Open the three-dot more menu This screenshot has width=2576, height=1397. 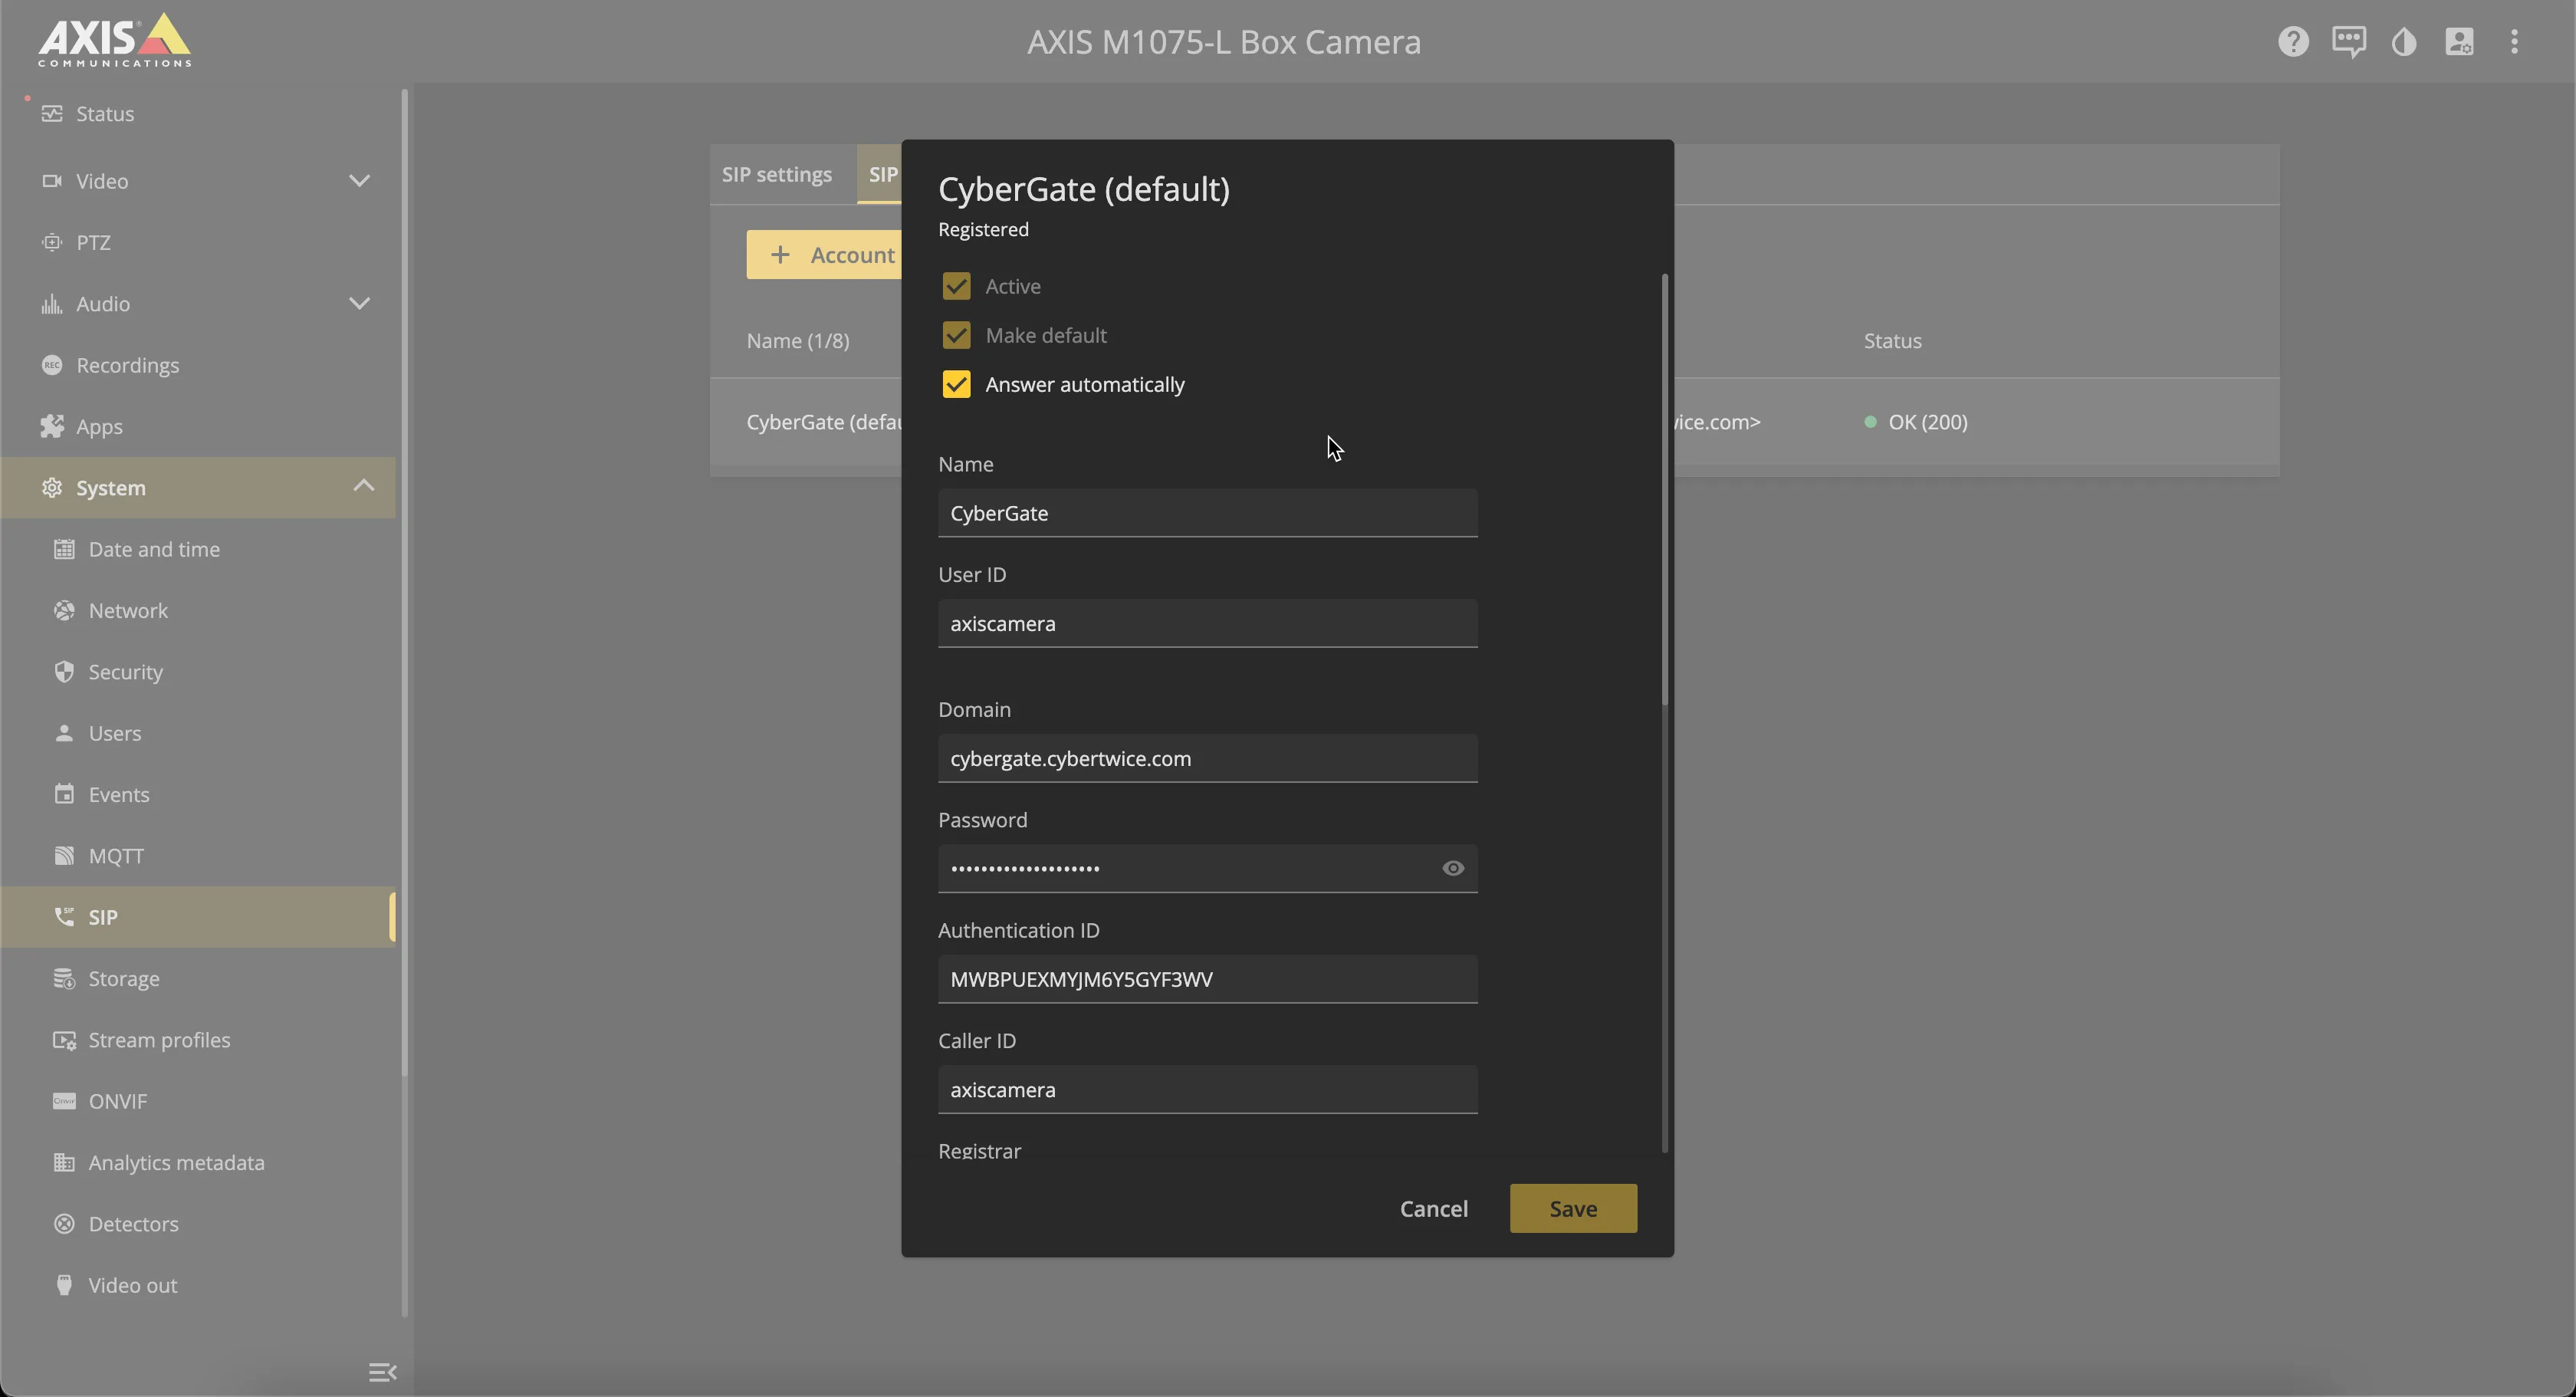(x=2514, y=42)
